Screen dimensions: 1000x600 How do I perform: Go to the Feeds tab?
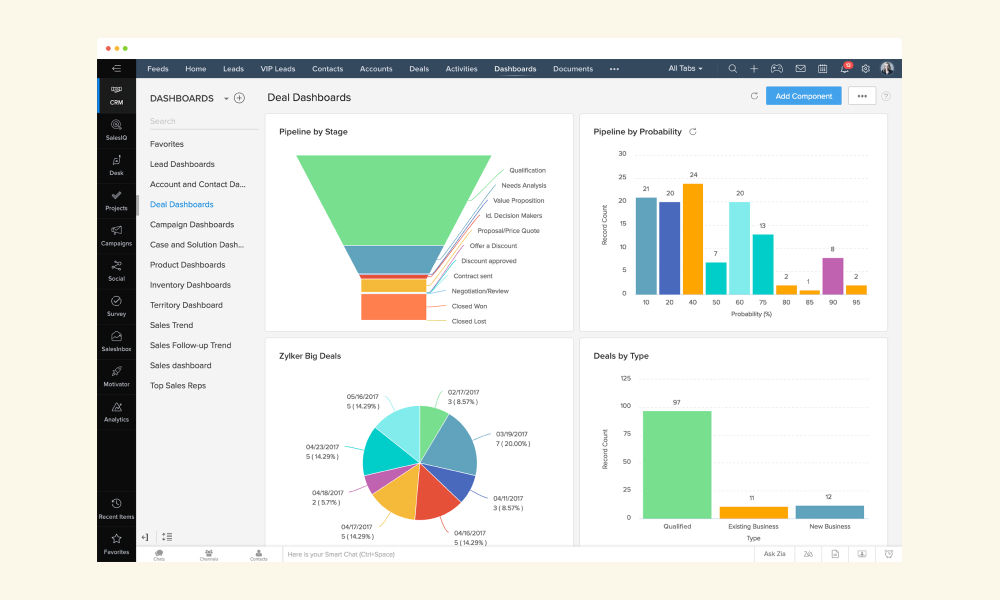coord(158,69)
